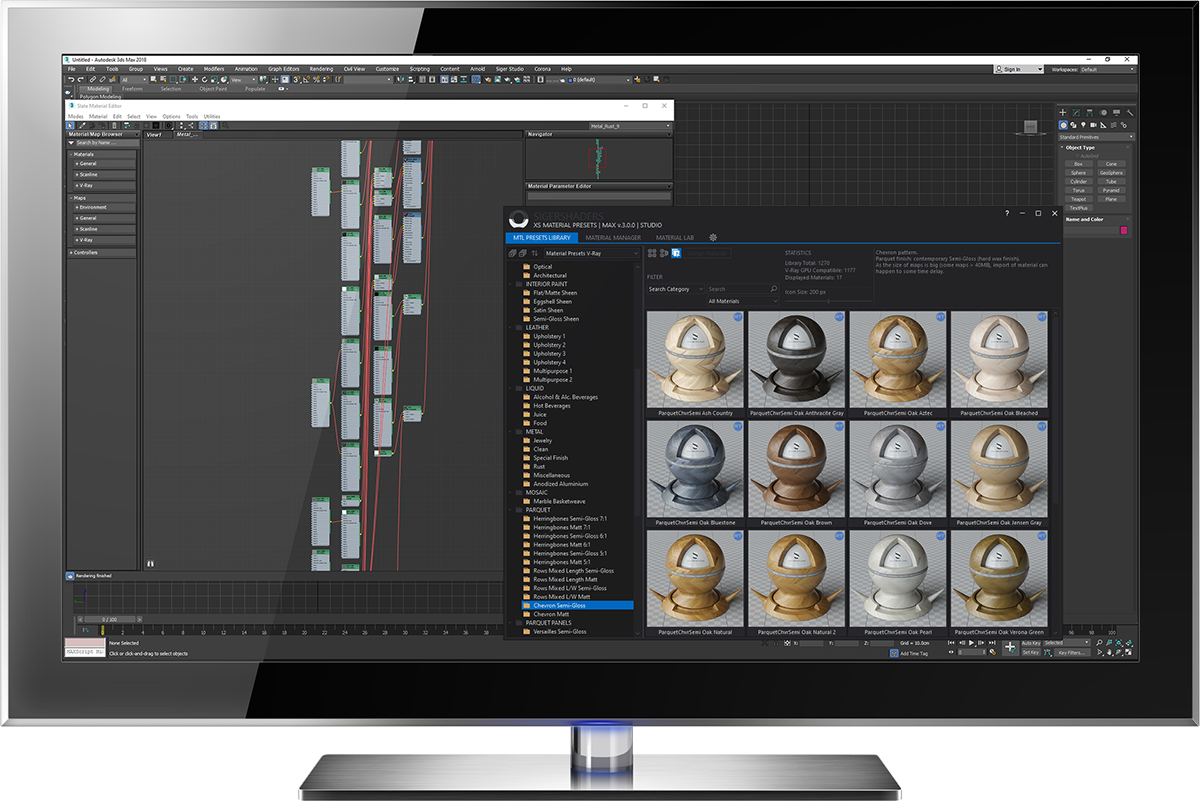Switch thumbnail grid view in presets library
1200x801 pixels.
click(x=651, y=253)
